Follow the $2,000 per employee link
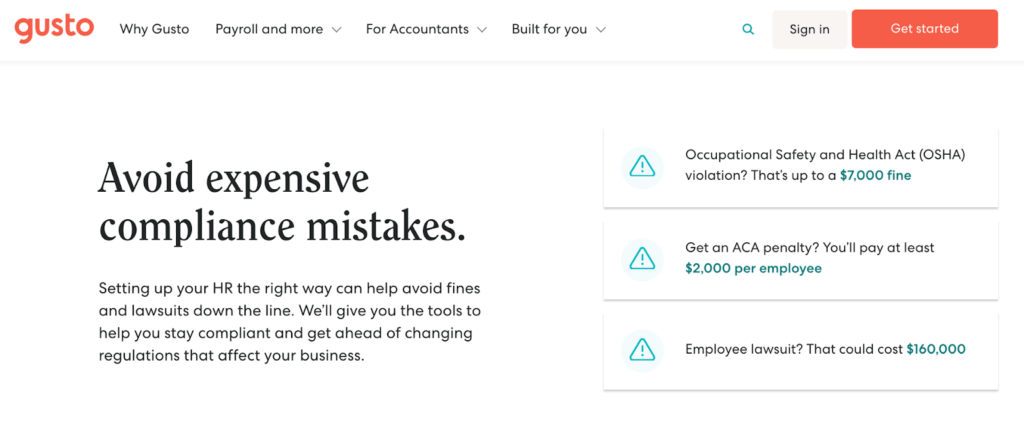The image size is (1024, 438). click(x=754, y=268)
